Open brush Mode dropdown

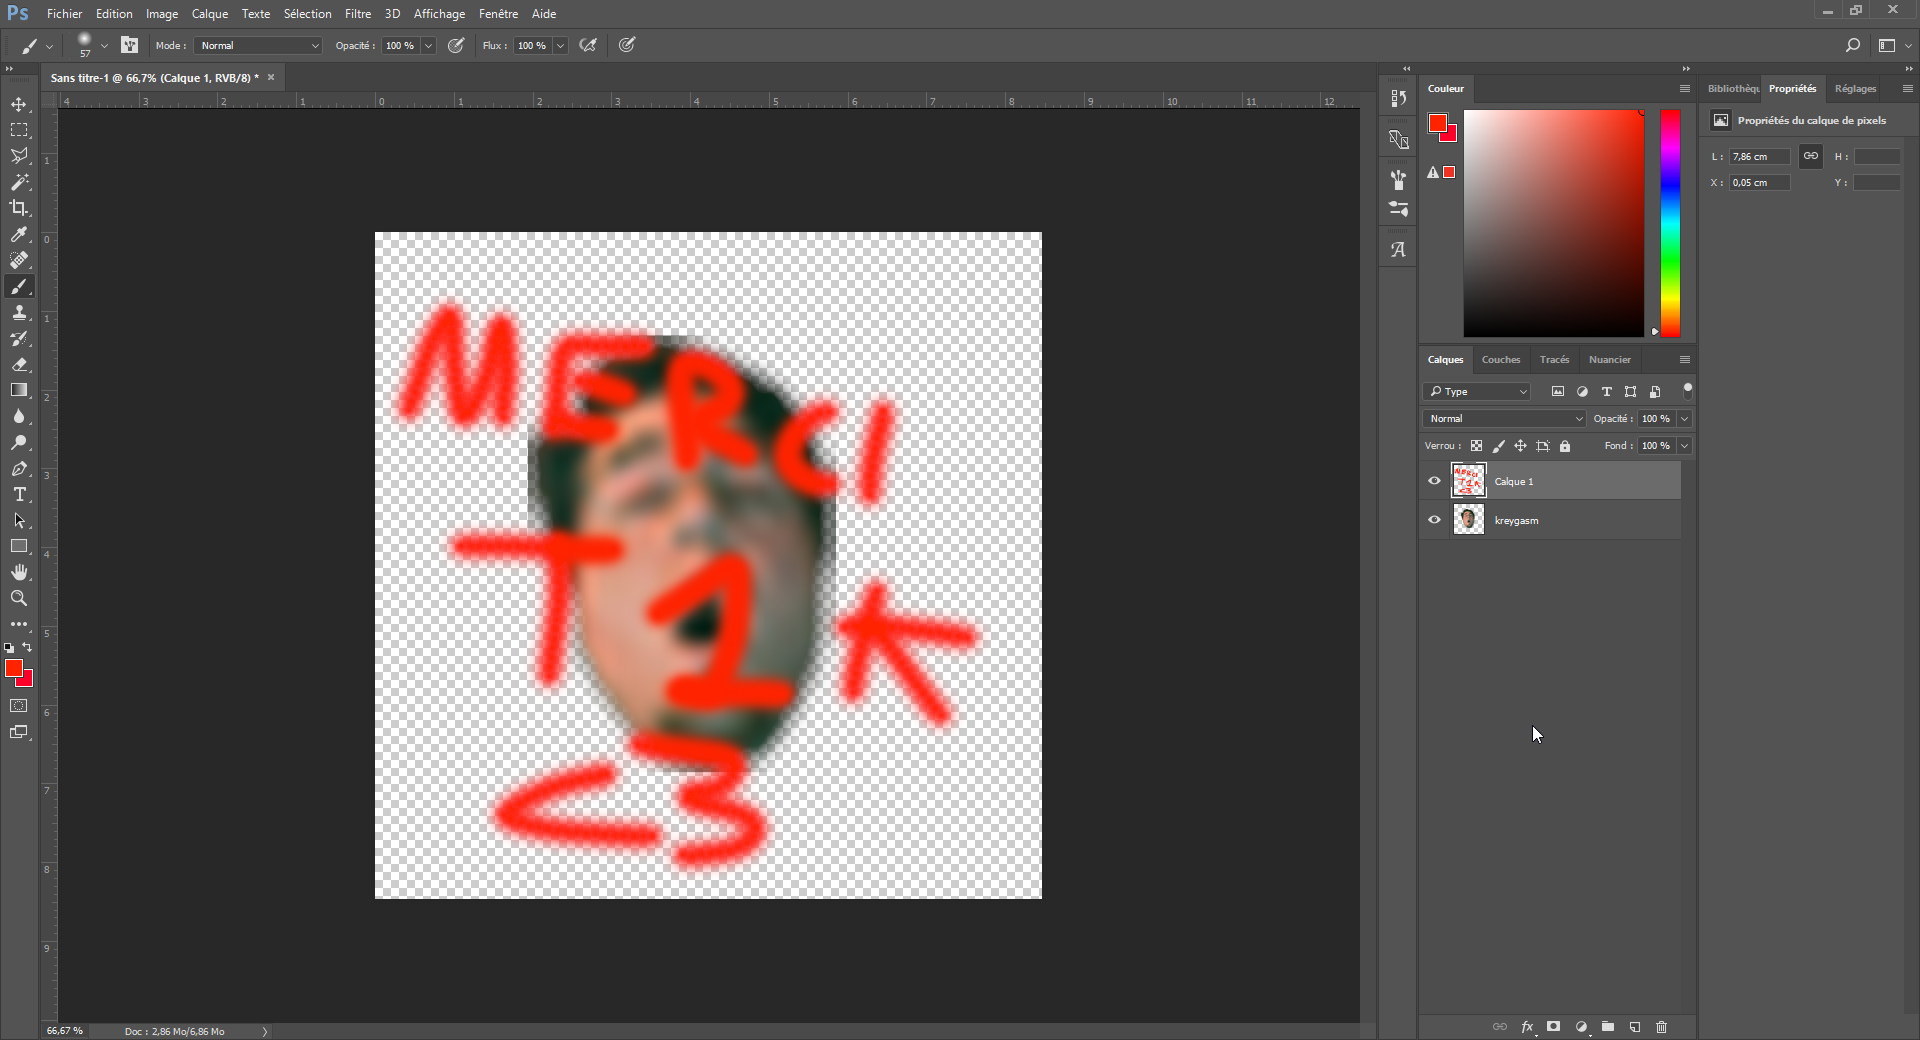coord(258,45)
